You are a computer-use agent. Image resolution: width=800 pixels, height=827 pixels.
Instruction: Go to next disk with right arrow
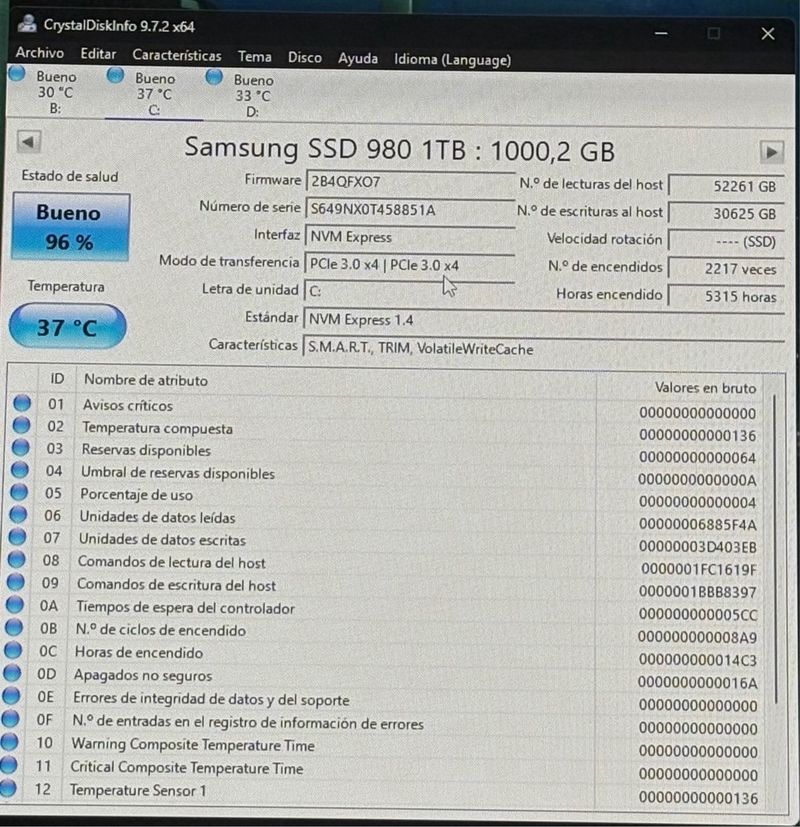772,153
